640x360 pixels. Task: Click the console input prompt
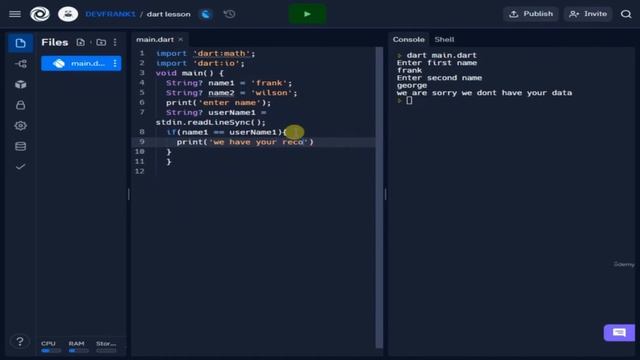tap(409, 100)
